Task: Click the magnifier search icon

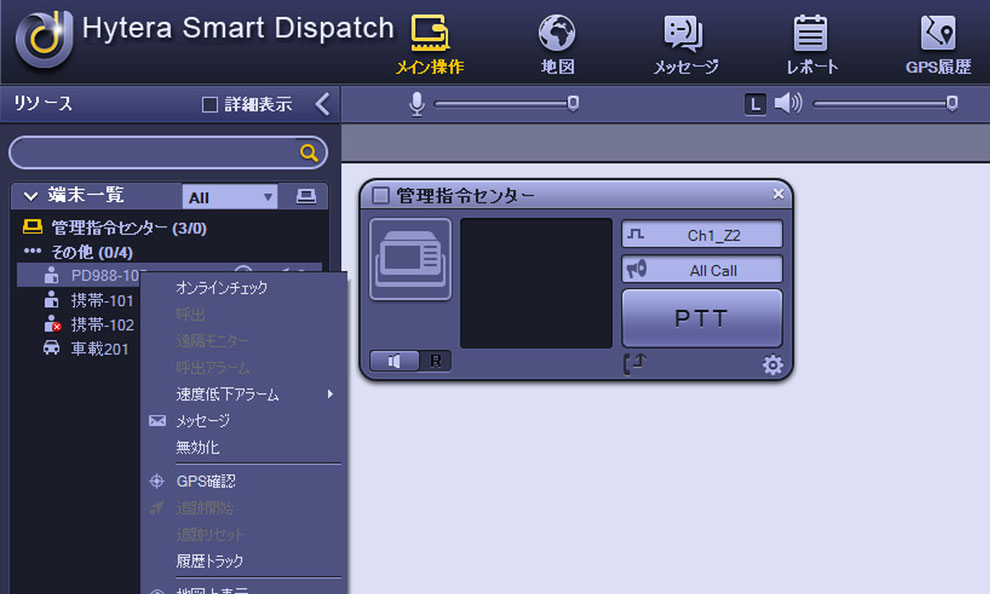Action: point(309,153)
